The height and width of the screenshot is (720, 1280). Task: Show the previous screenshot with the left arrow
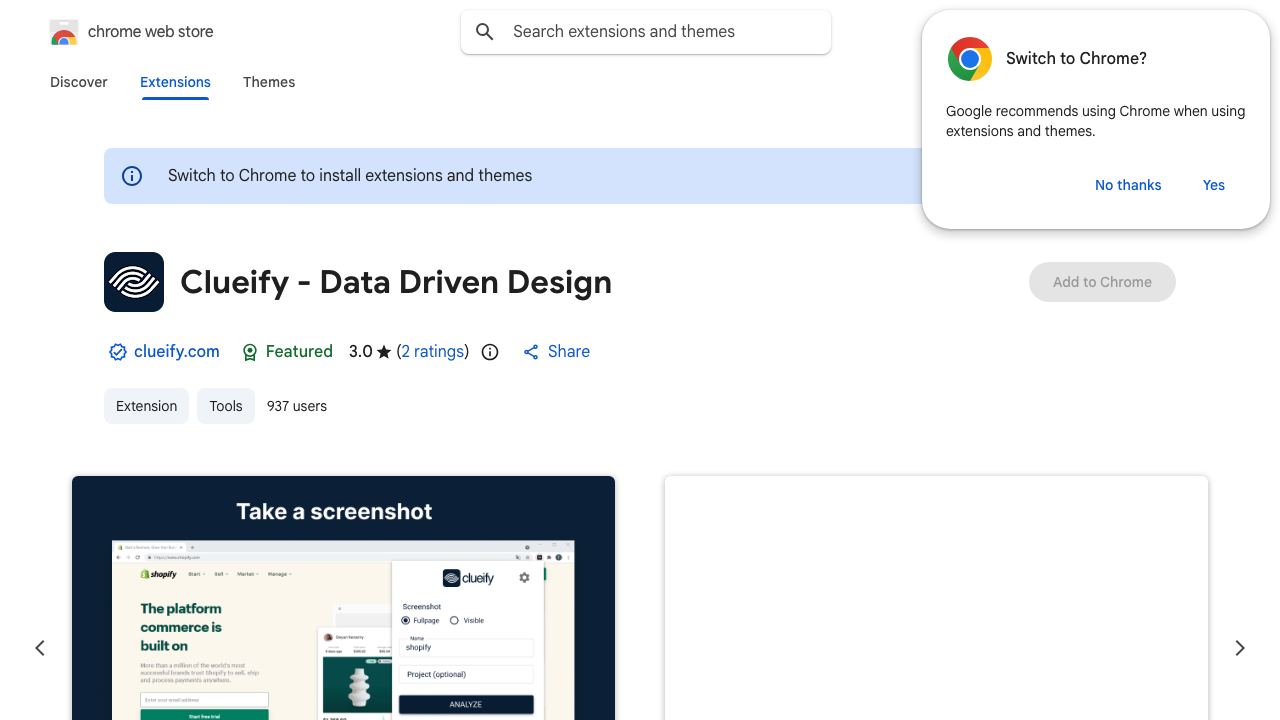tap(40, 648)
